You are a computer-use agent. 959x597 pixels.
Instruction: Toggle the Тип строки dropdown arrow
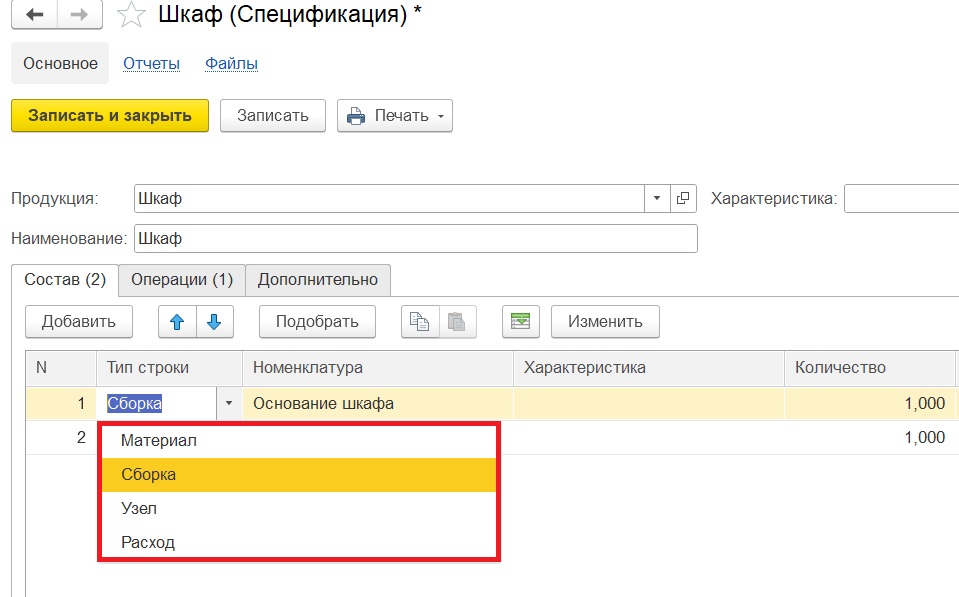coord(229,403)
